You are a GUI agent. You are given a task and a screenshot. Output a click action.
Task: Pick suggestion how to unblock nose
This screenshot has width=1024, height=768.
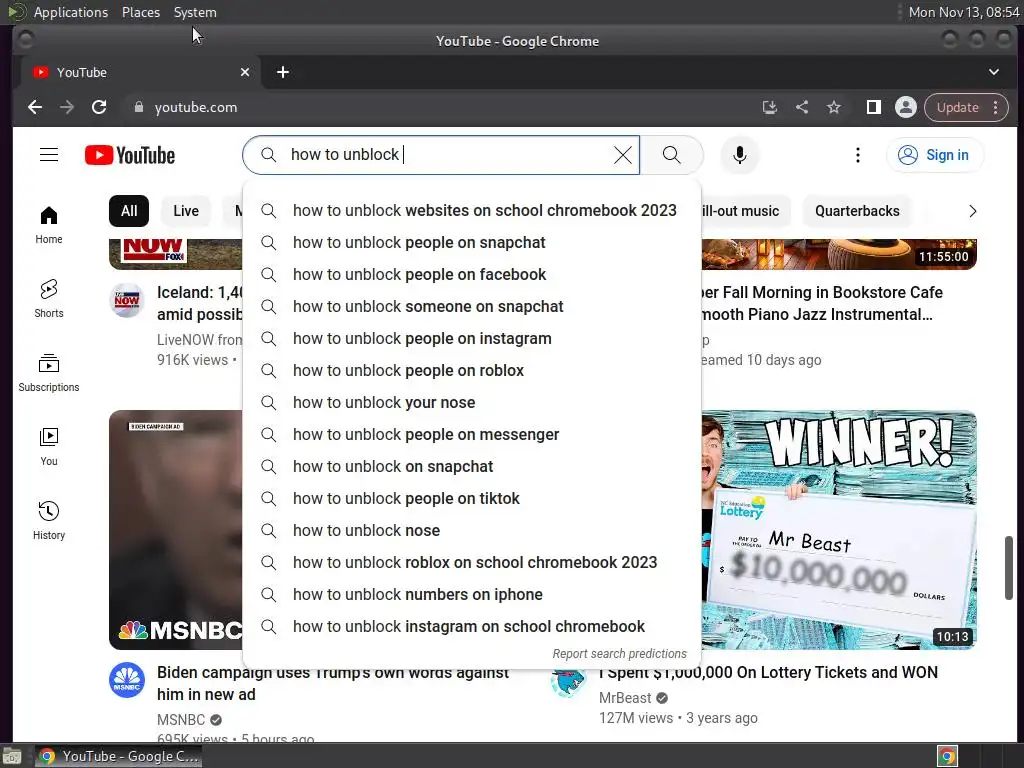[x=472, y=530]
